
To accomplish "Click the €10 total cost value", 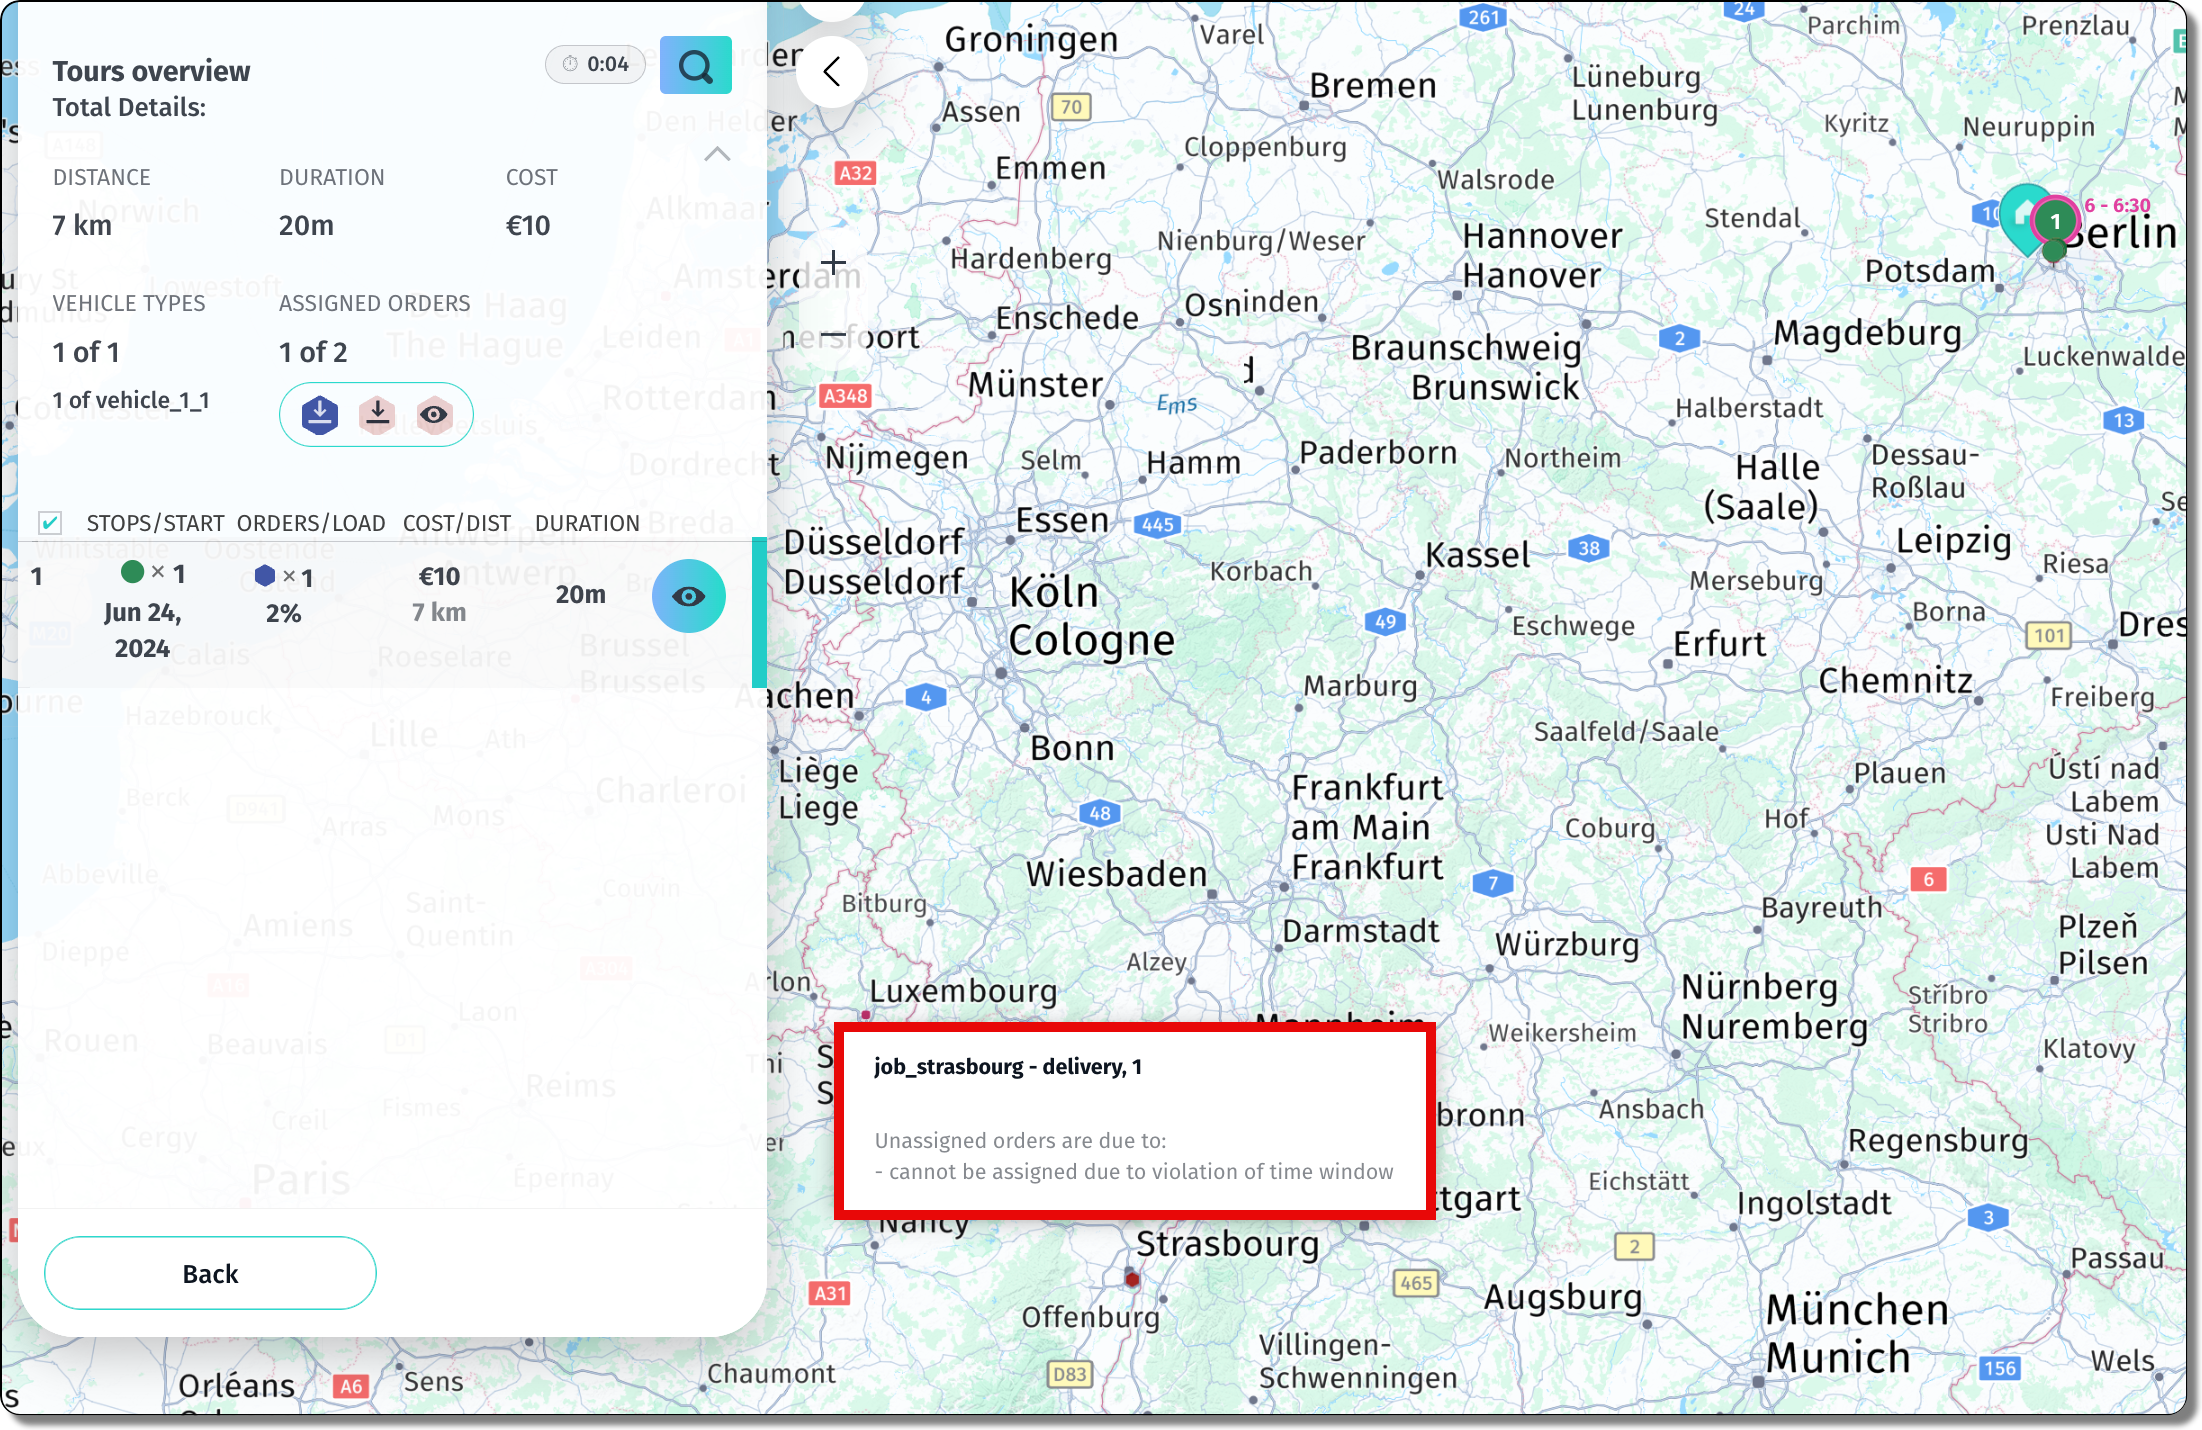I will [528, 226].
